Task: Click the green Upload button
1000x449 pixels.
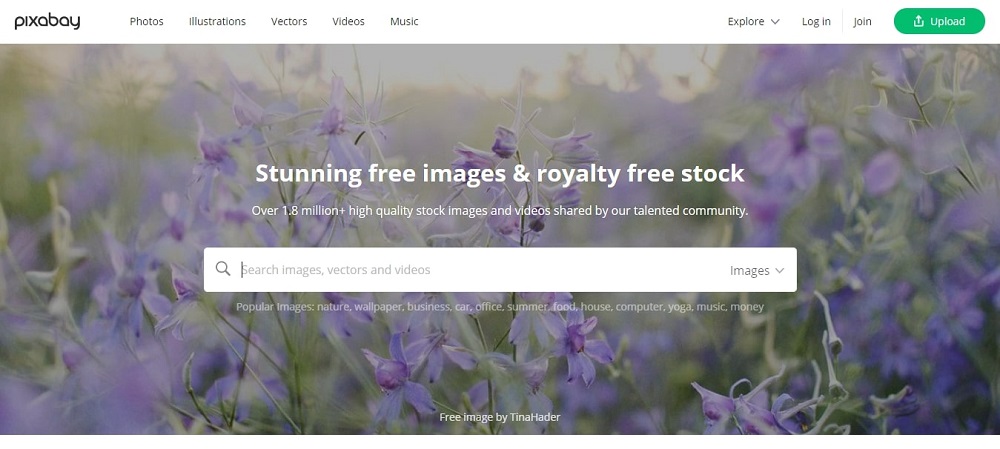Action: click(x=939, y=21)
